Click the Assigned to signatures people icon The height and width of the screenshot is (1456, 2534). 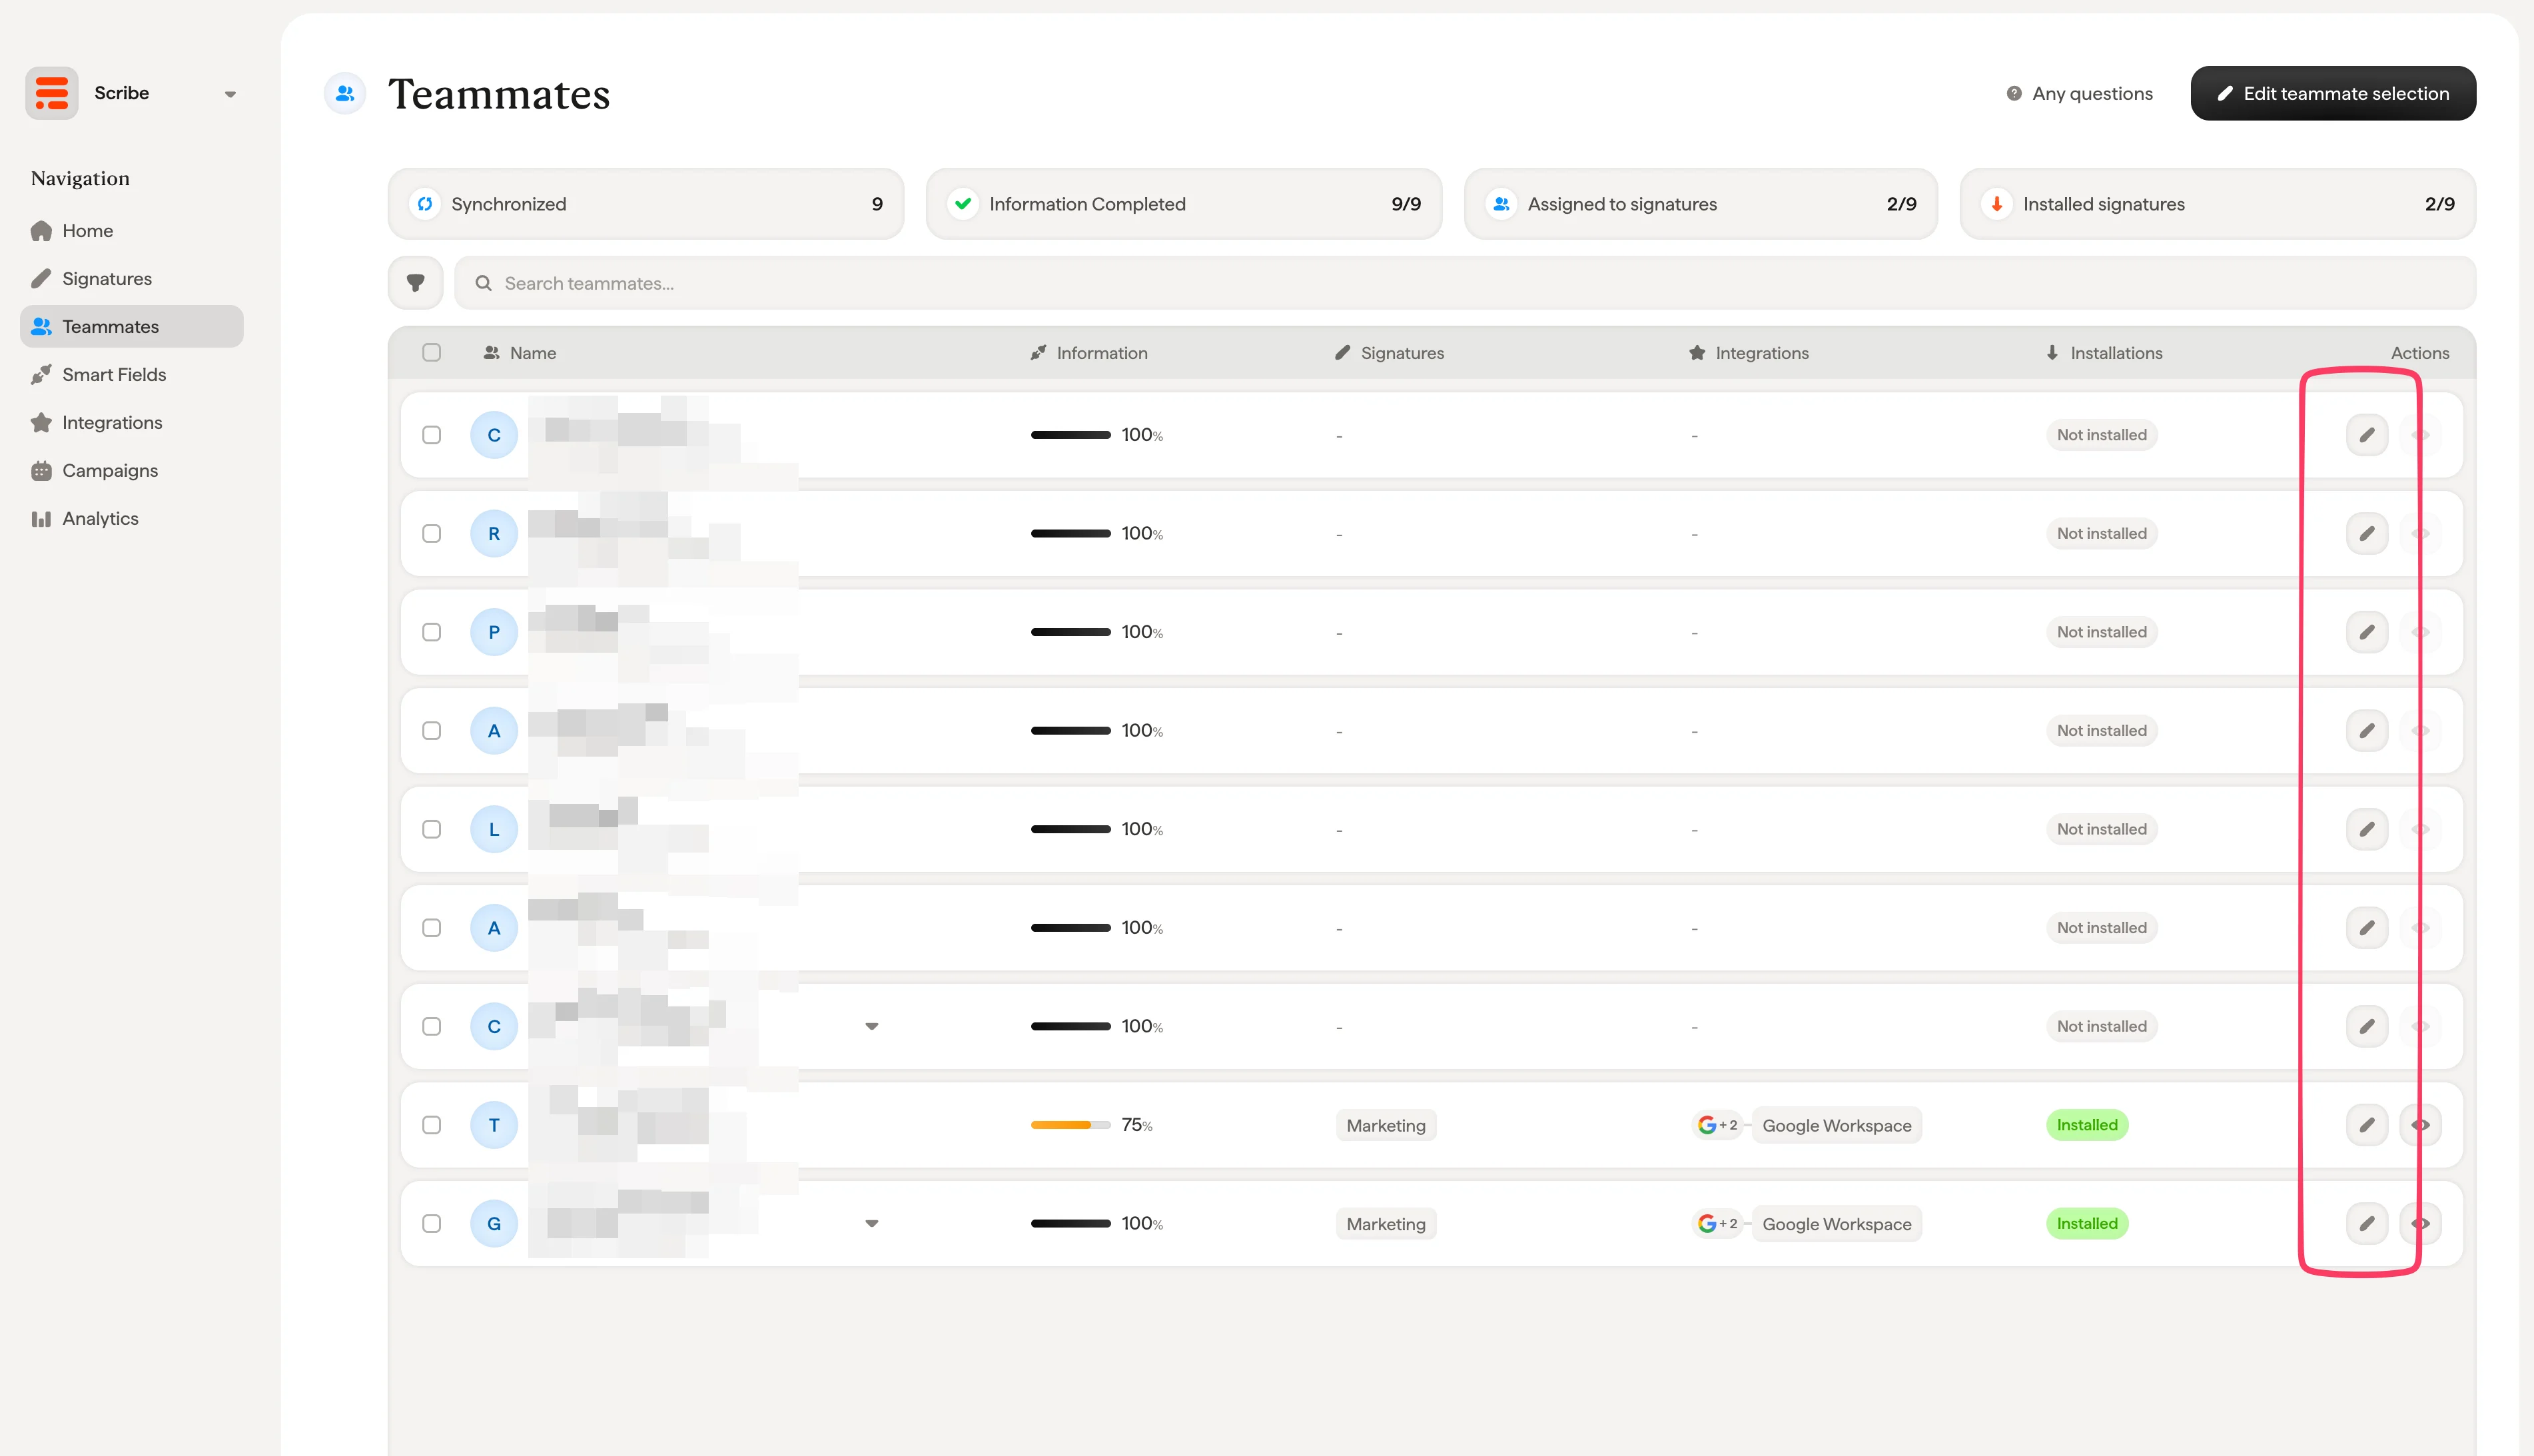1501,204
